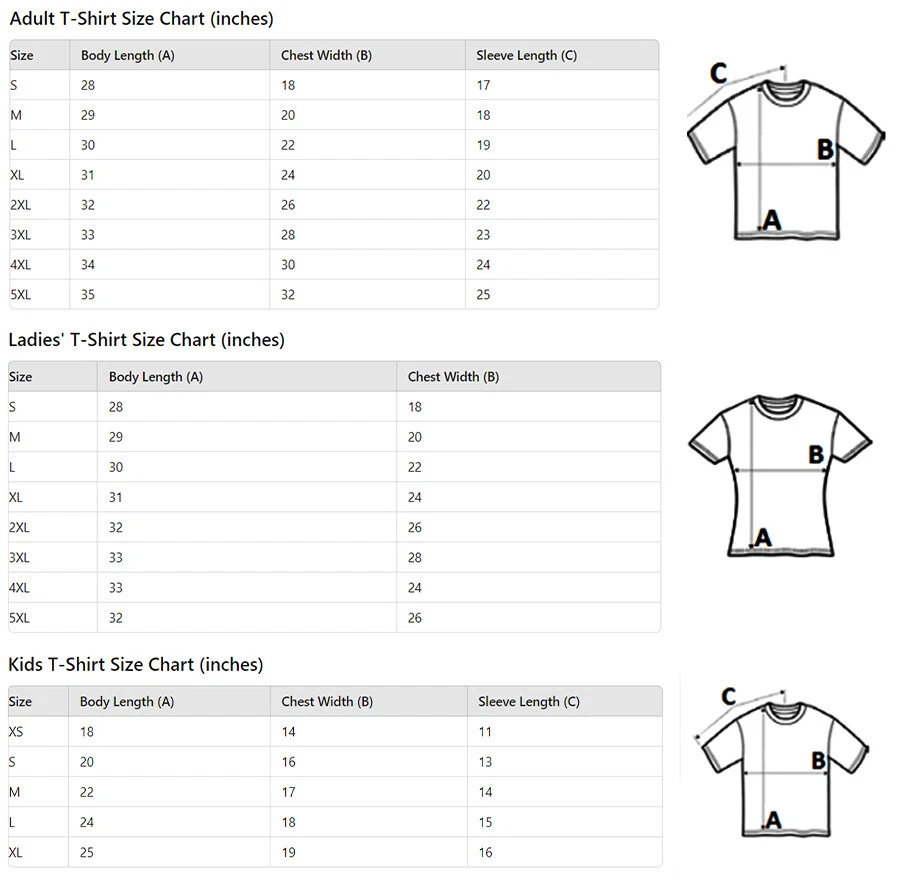This screenshot has height=887, width=900.
Task: Select the 5XL size cell in Adult chart
Action: click(21, 295)
